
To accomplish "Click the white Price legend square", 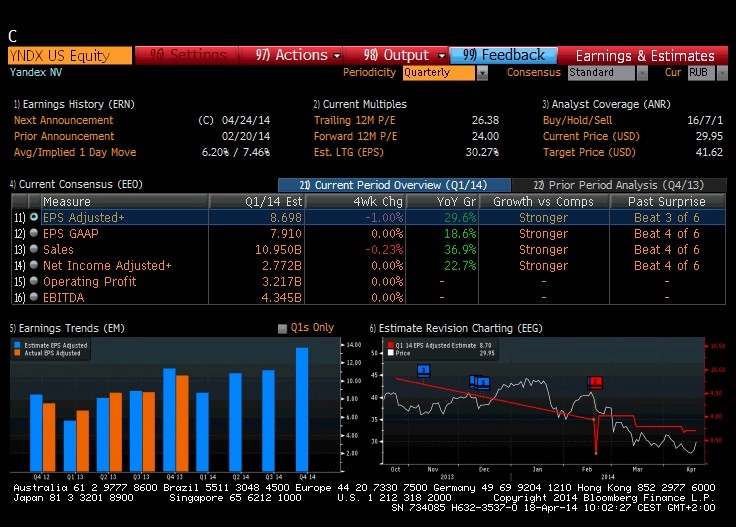I will 391,353.
